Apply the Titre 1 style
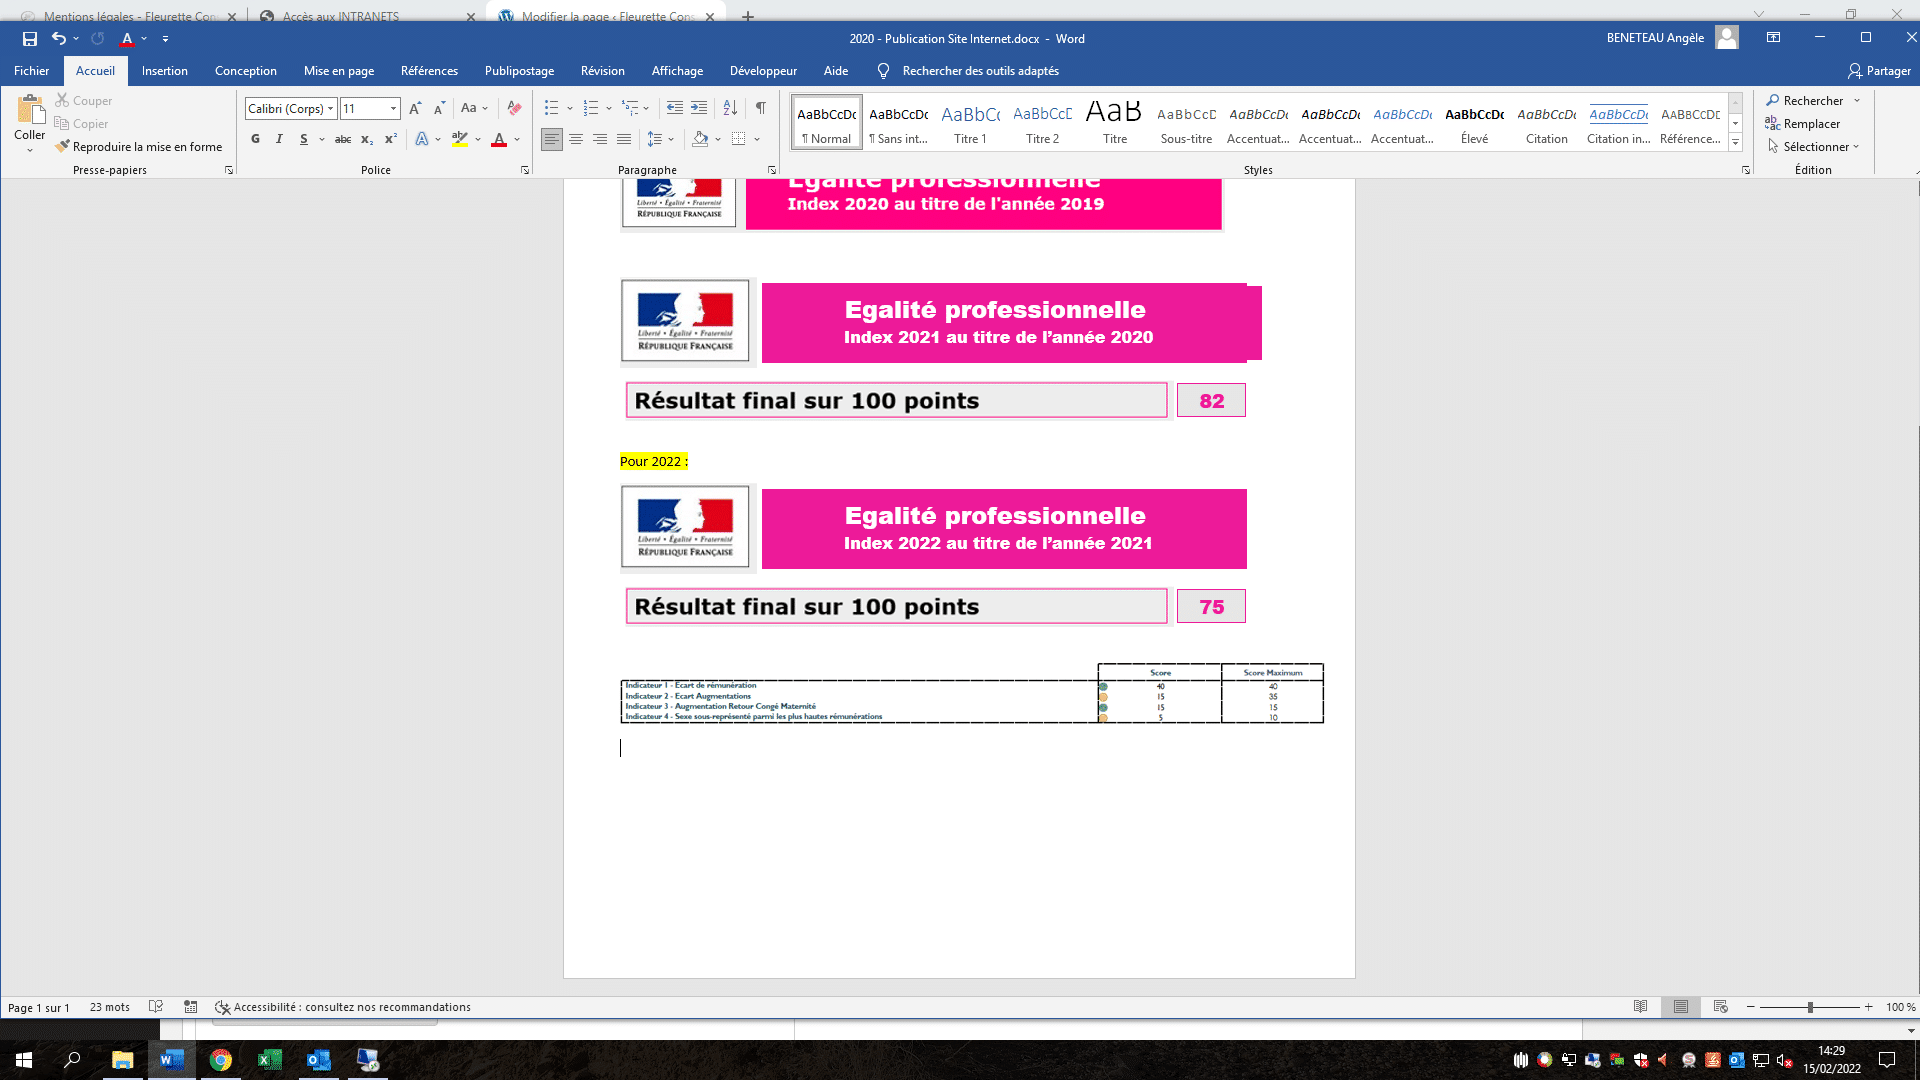 pyautogui.click(x=970, y=123)
